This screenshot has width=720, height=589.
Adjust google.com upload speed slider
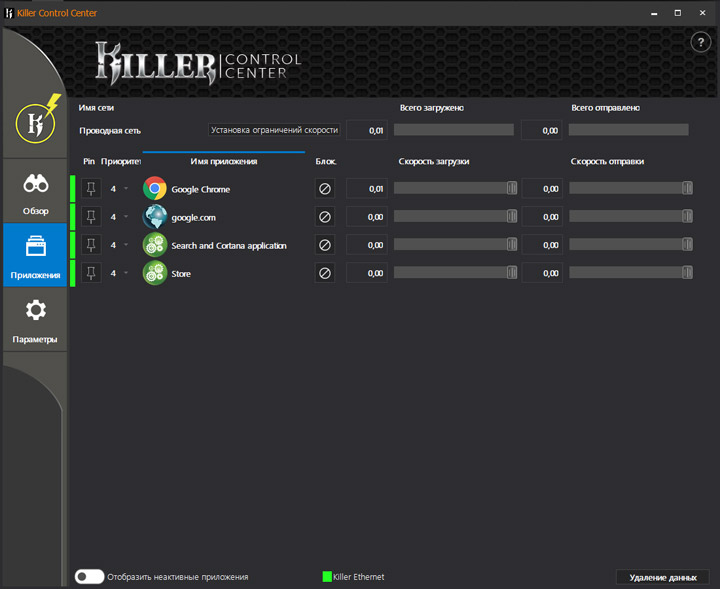click(687, 216)
